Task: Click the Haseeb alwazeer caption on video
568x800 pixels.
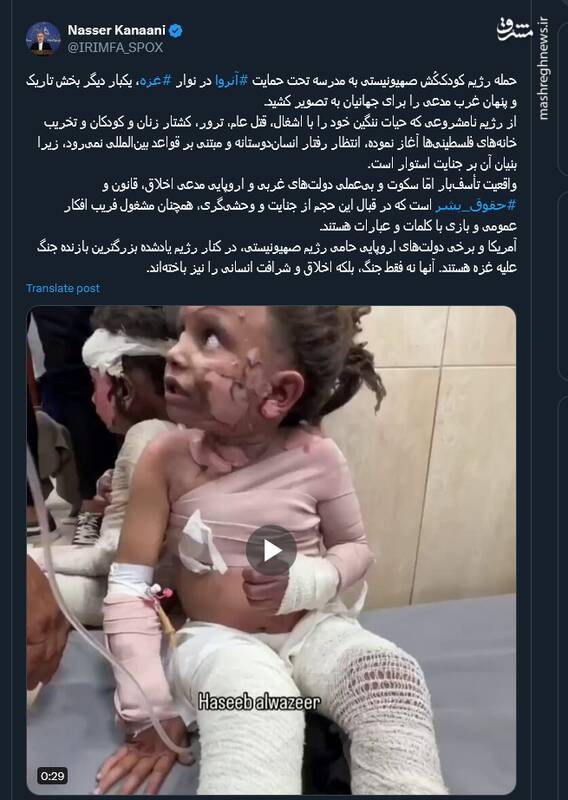Action: coord(259,702)
